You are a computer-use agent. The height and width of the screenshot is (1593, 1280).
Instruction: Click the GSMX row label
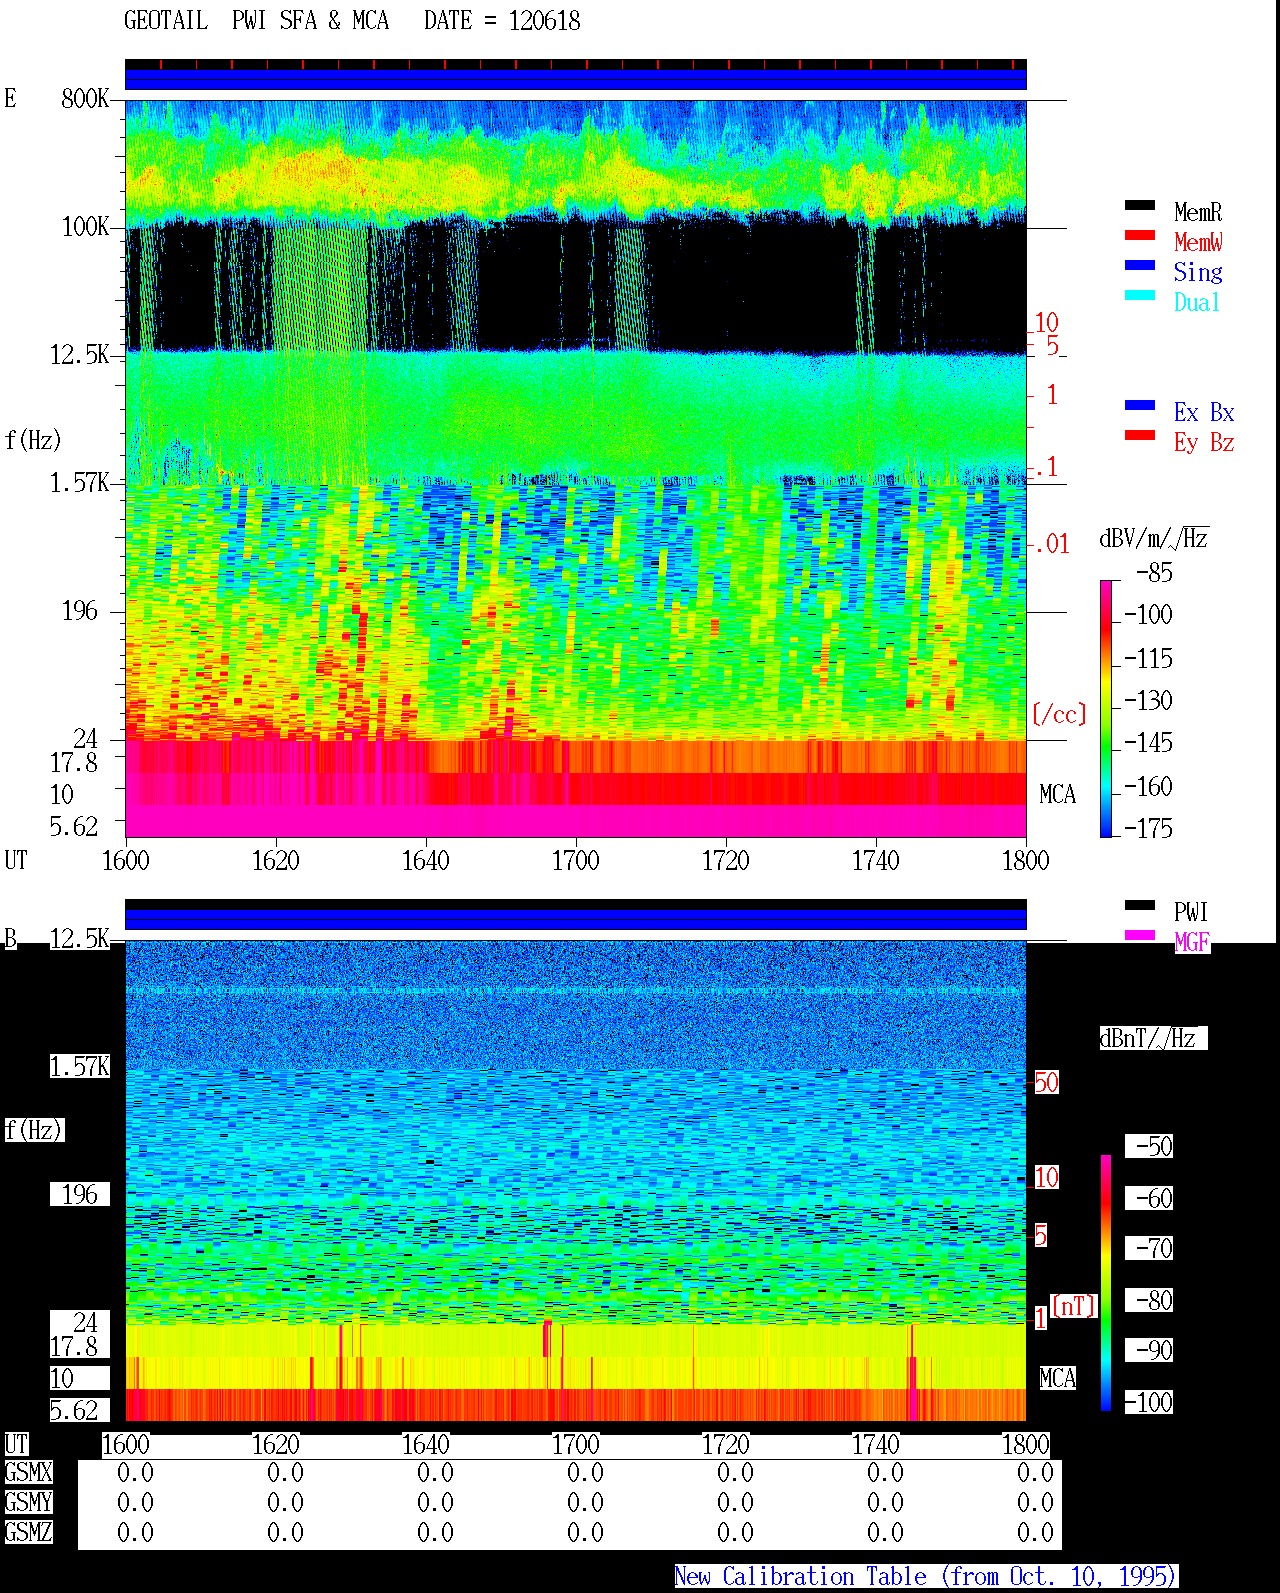tap(28, 1473)
